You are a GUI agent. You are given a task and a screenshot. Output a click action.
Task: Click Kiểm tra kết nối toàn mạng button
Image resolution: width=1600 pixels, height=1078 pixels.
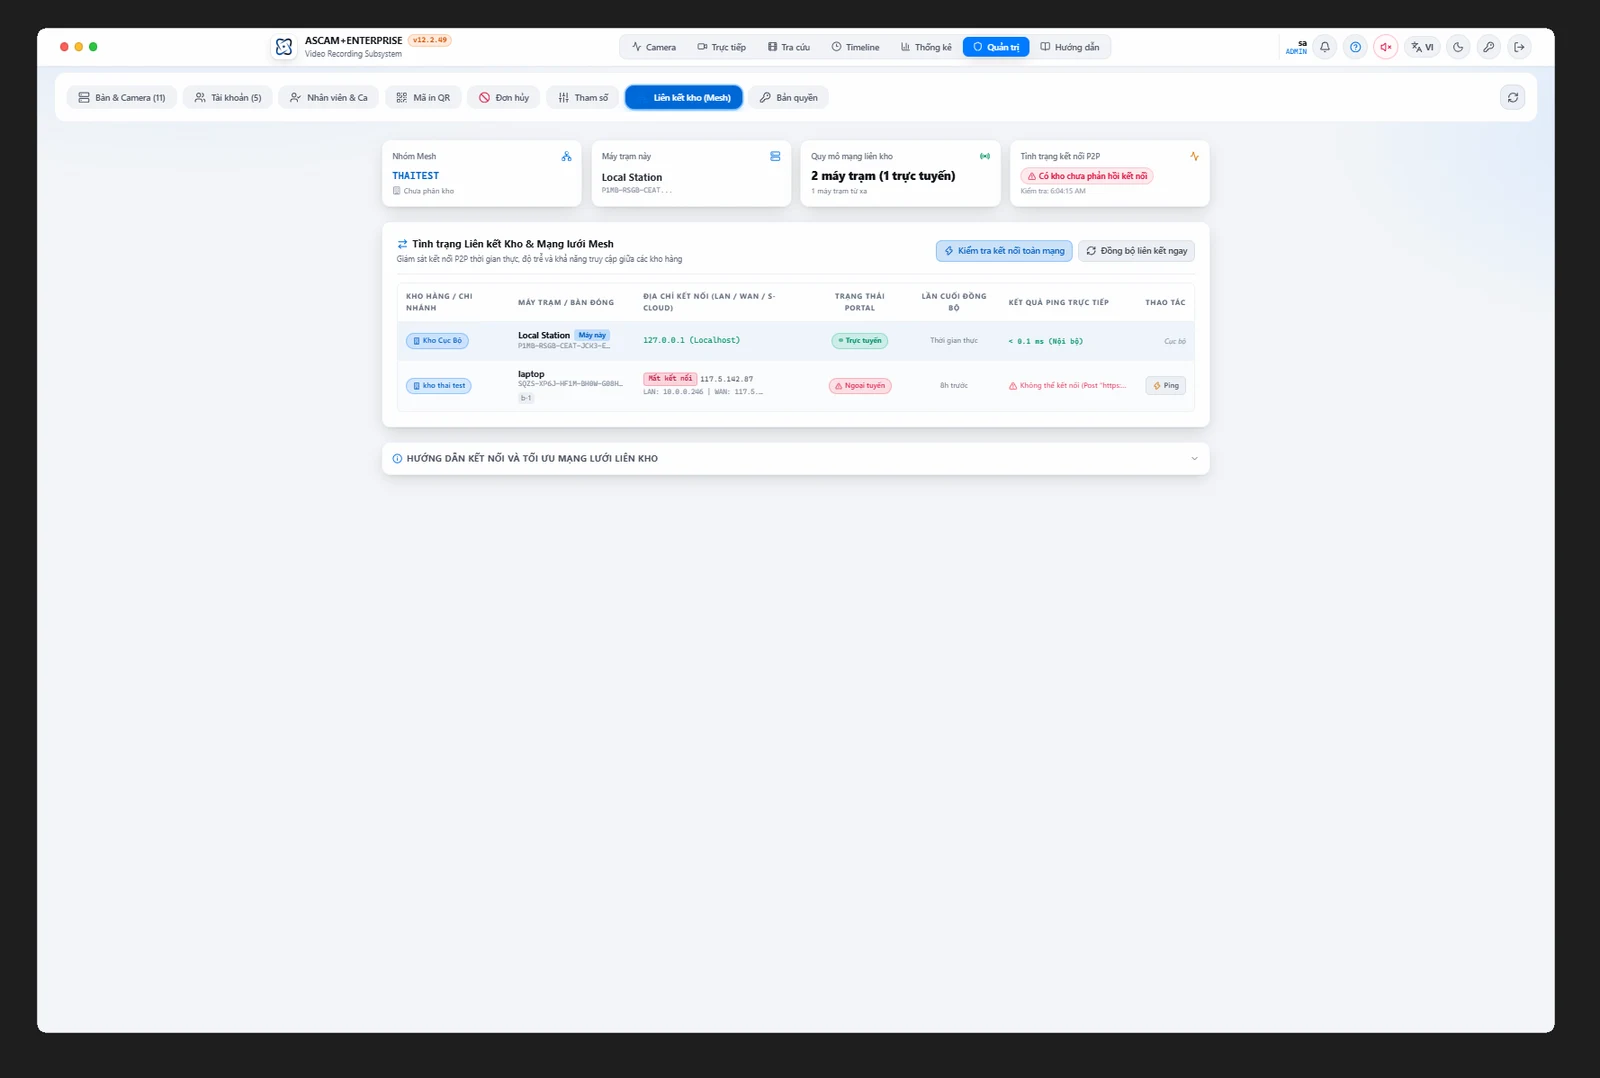1004,251
